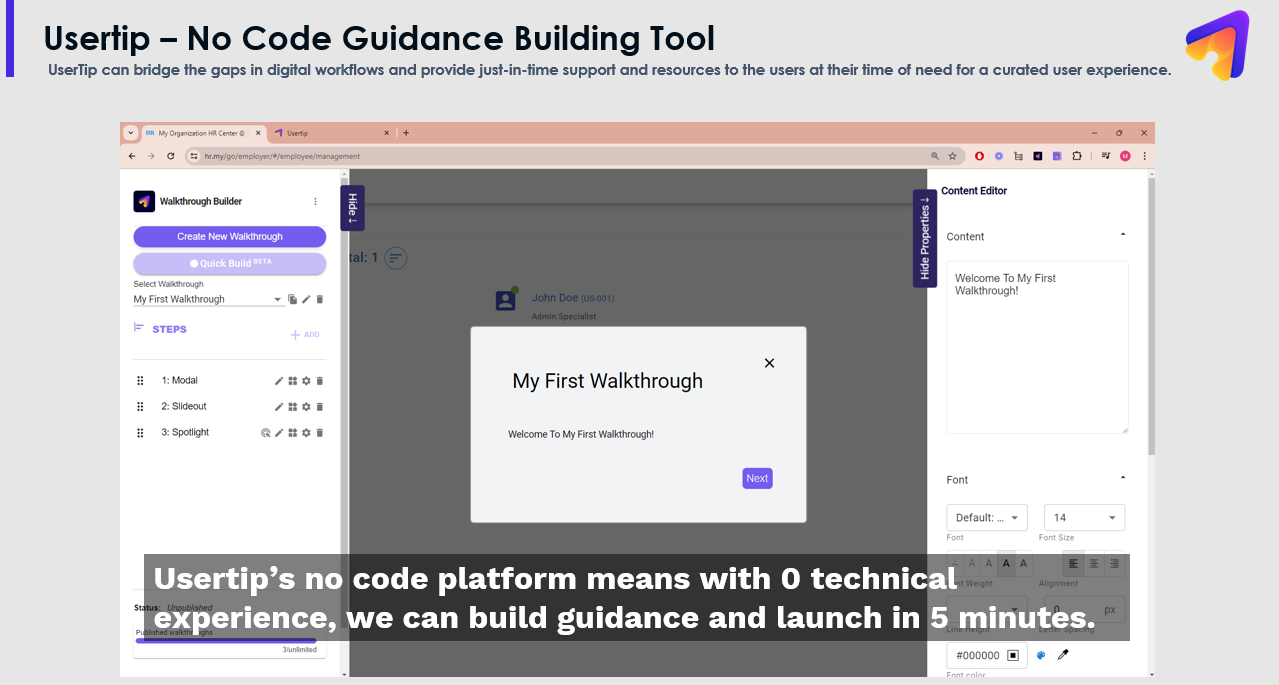
Task: Go back in the browser
Action: 132,156
